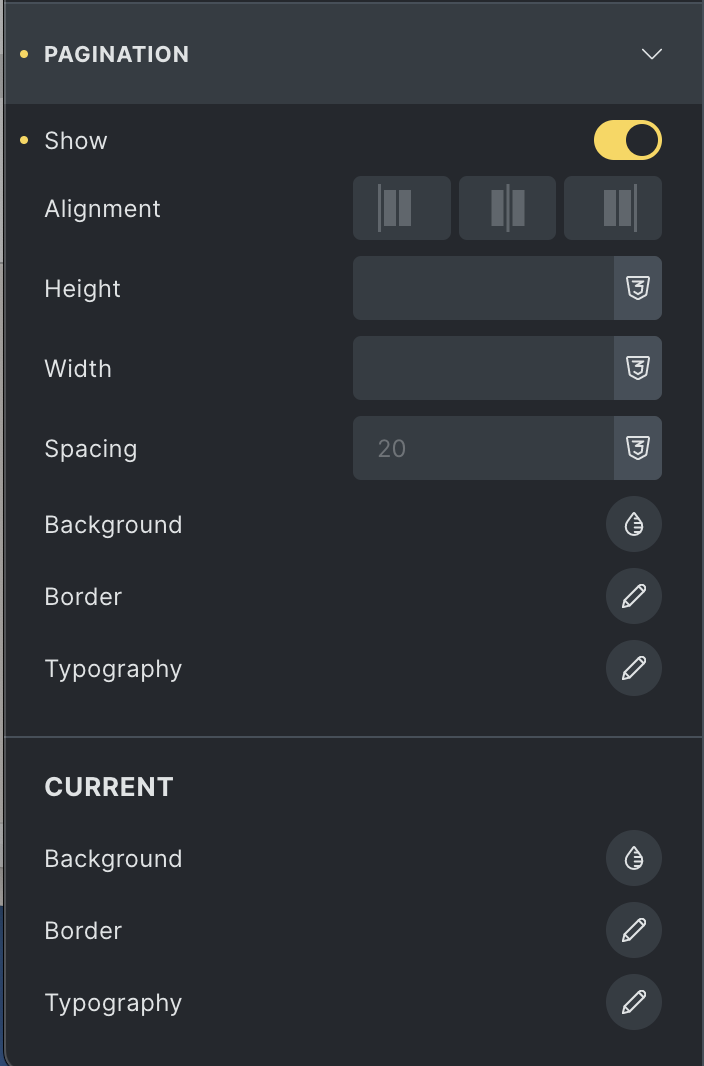Select center alignment for pagination
Screen dimensions: 704x1066
point(507,208)
